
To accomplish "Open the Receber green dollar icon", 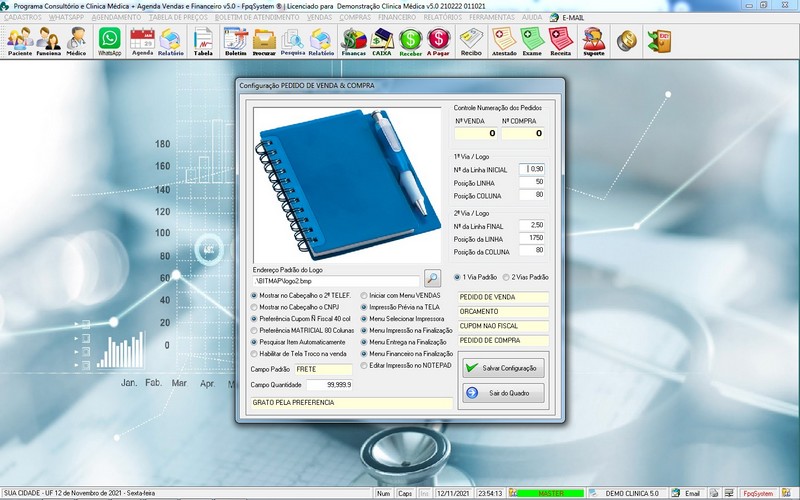I will (x=410, y=41).
